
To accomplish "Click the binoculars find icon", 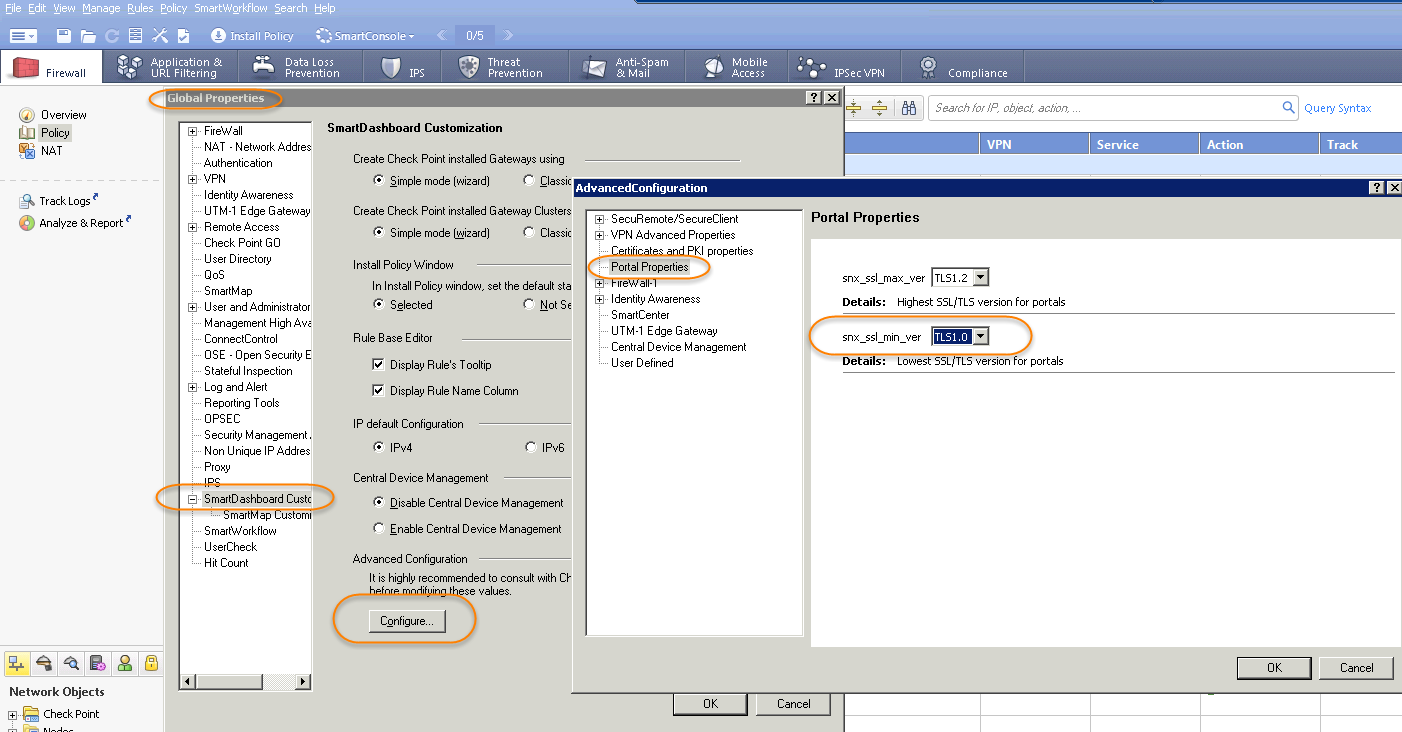I will pyautogui.click(x=909, y=108).
